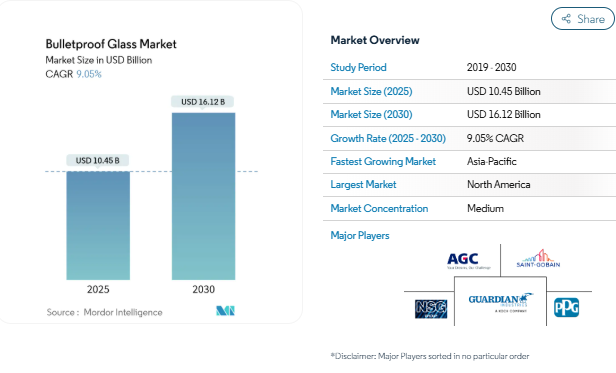This screenshot has width=616, height=373.
Task: Click the Guardian Industries logo
Action: tap(500, 302)
